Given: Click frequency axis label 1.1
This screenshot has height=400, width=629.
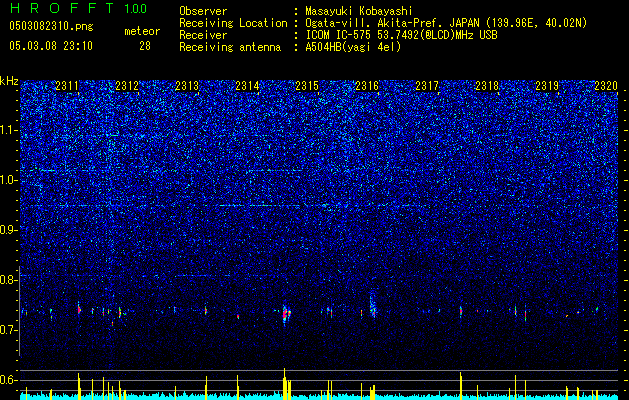Looking at the screenshot, I should coord(9,130).
